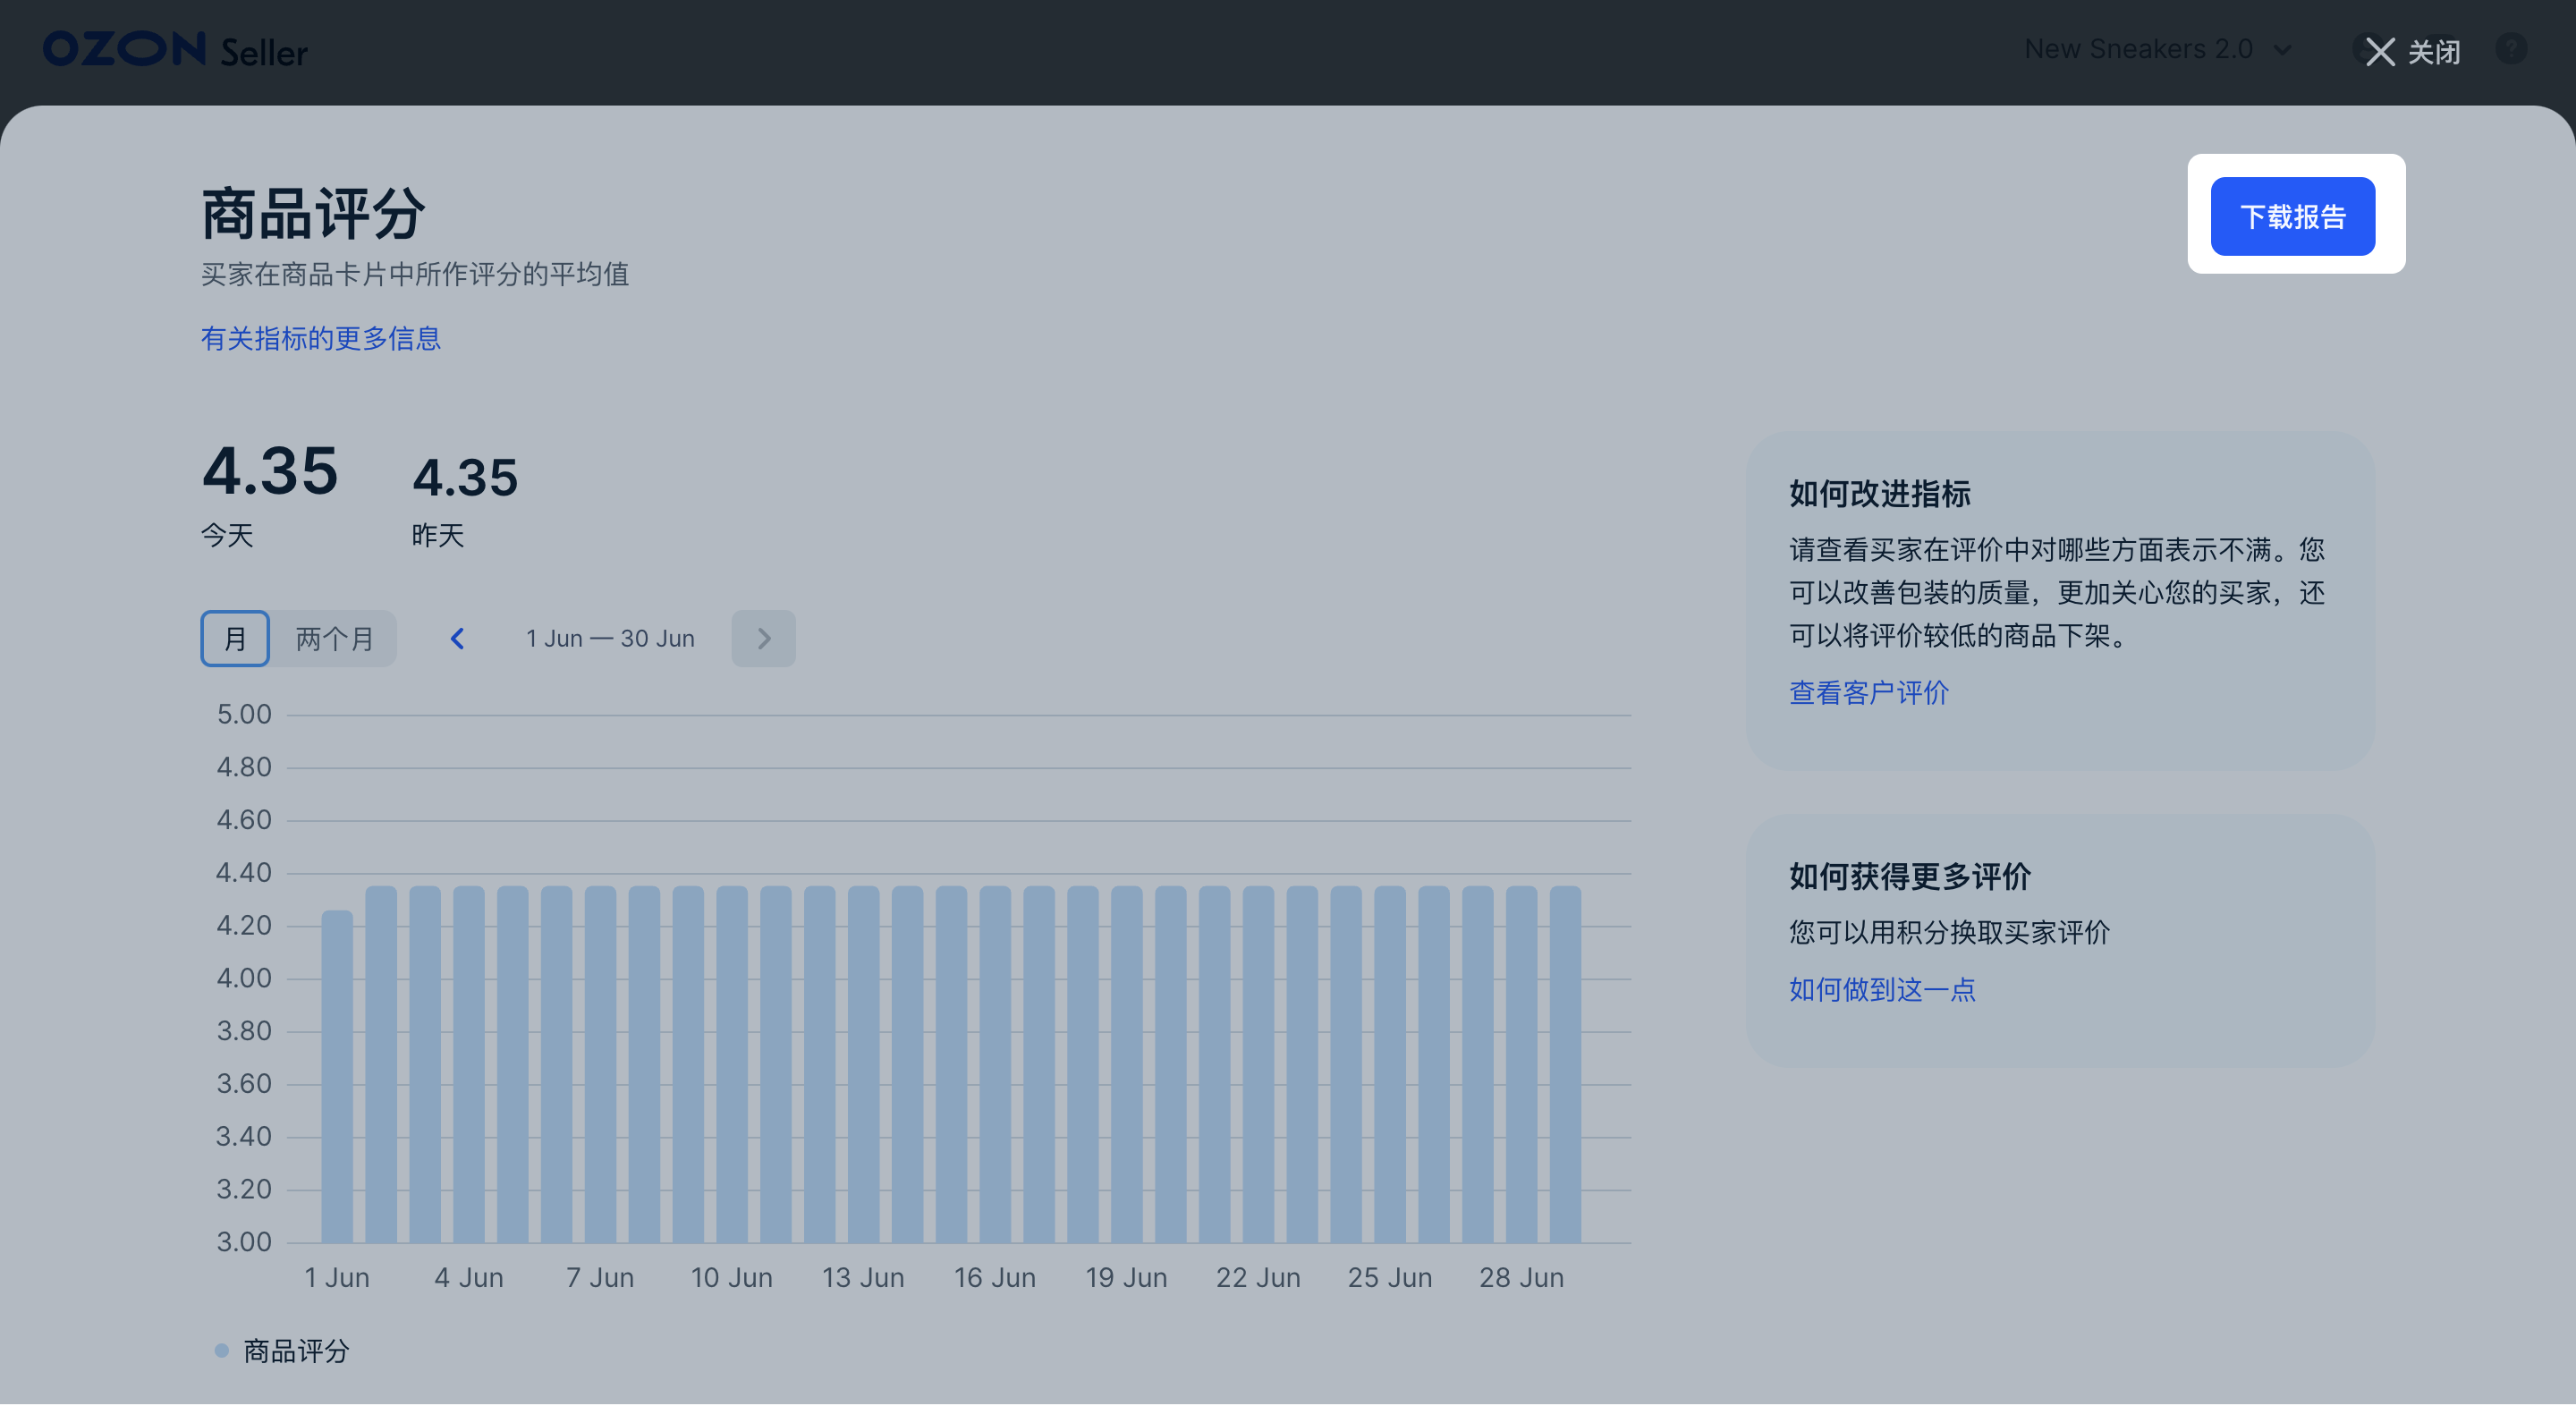Image resolution: width=2576 pixels, height=1406 pixels.
Task: Click the right navigation arrow icon
Action: [764, 639]
